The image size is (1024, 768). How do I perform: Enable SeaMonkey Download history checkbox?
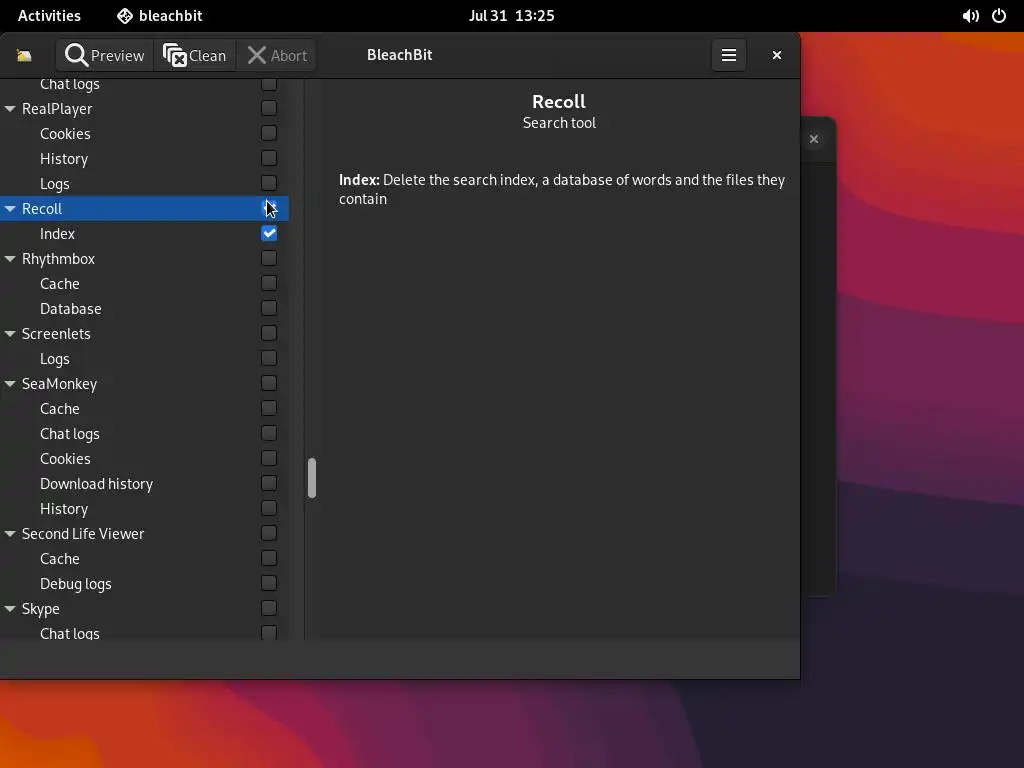tap(269, 483)
